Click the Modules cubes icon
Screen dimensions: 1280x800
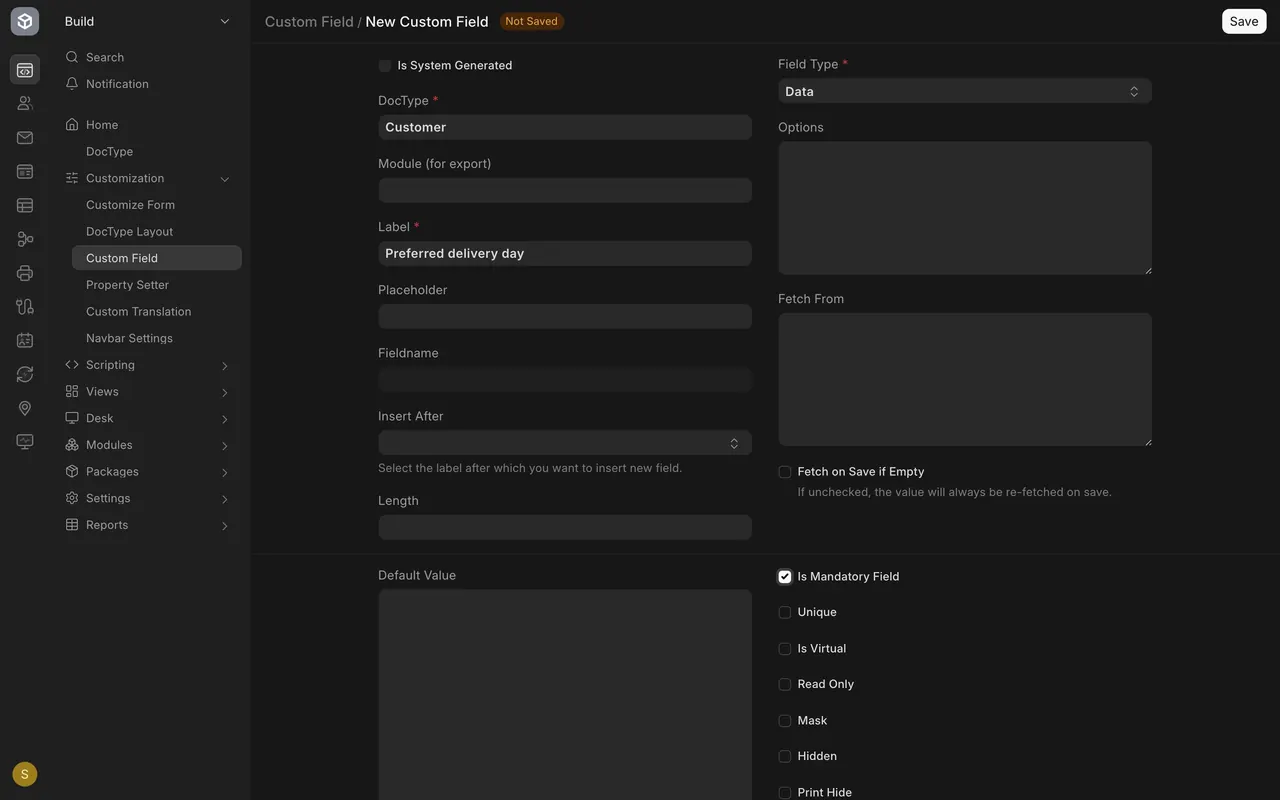point(72,445)
